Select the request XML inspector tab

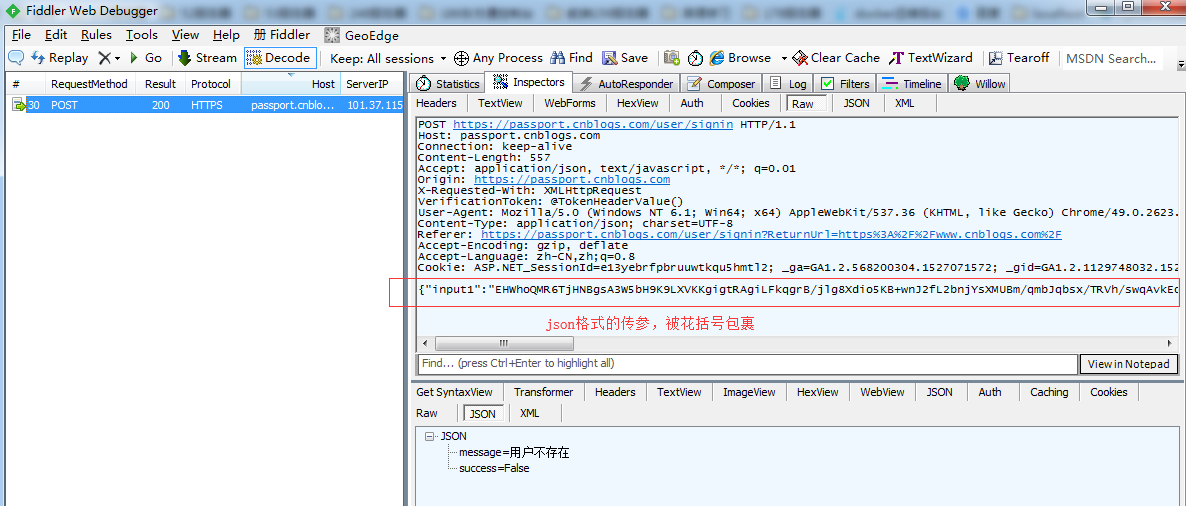click(905, 104)
